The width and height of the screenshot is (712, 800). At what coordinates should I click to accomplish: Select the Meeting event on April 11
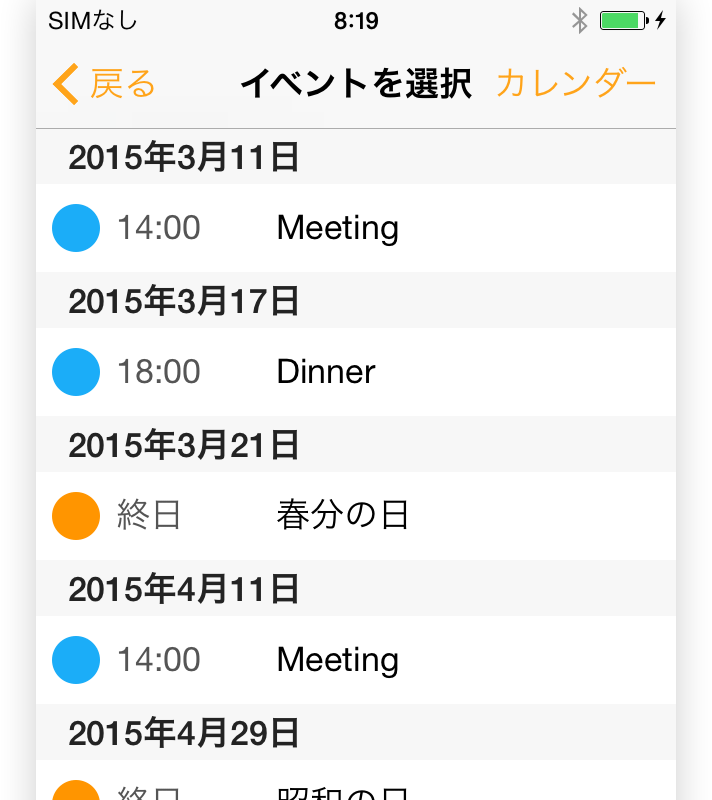(x=356, y=660)
